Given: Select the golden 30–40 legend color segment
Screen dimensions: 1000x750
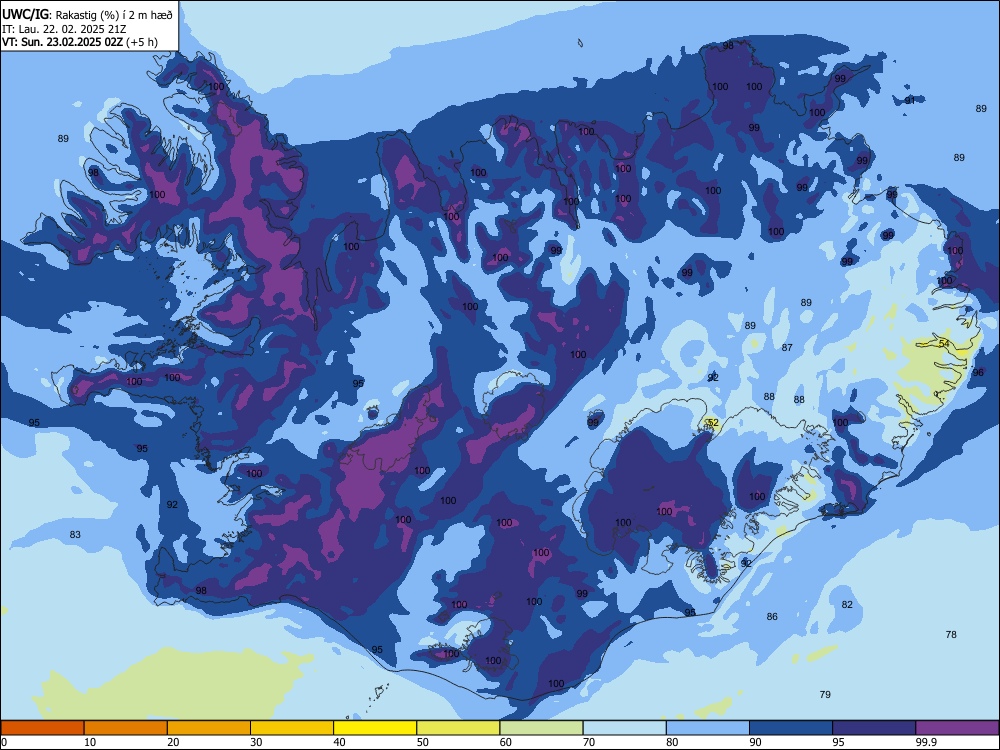Looking at the screenshot, I should coord(292,728).
